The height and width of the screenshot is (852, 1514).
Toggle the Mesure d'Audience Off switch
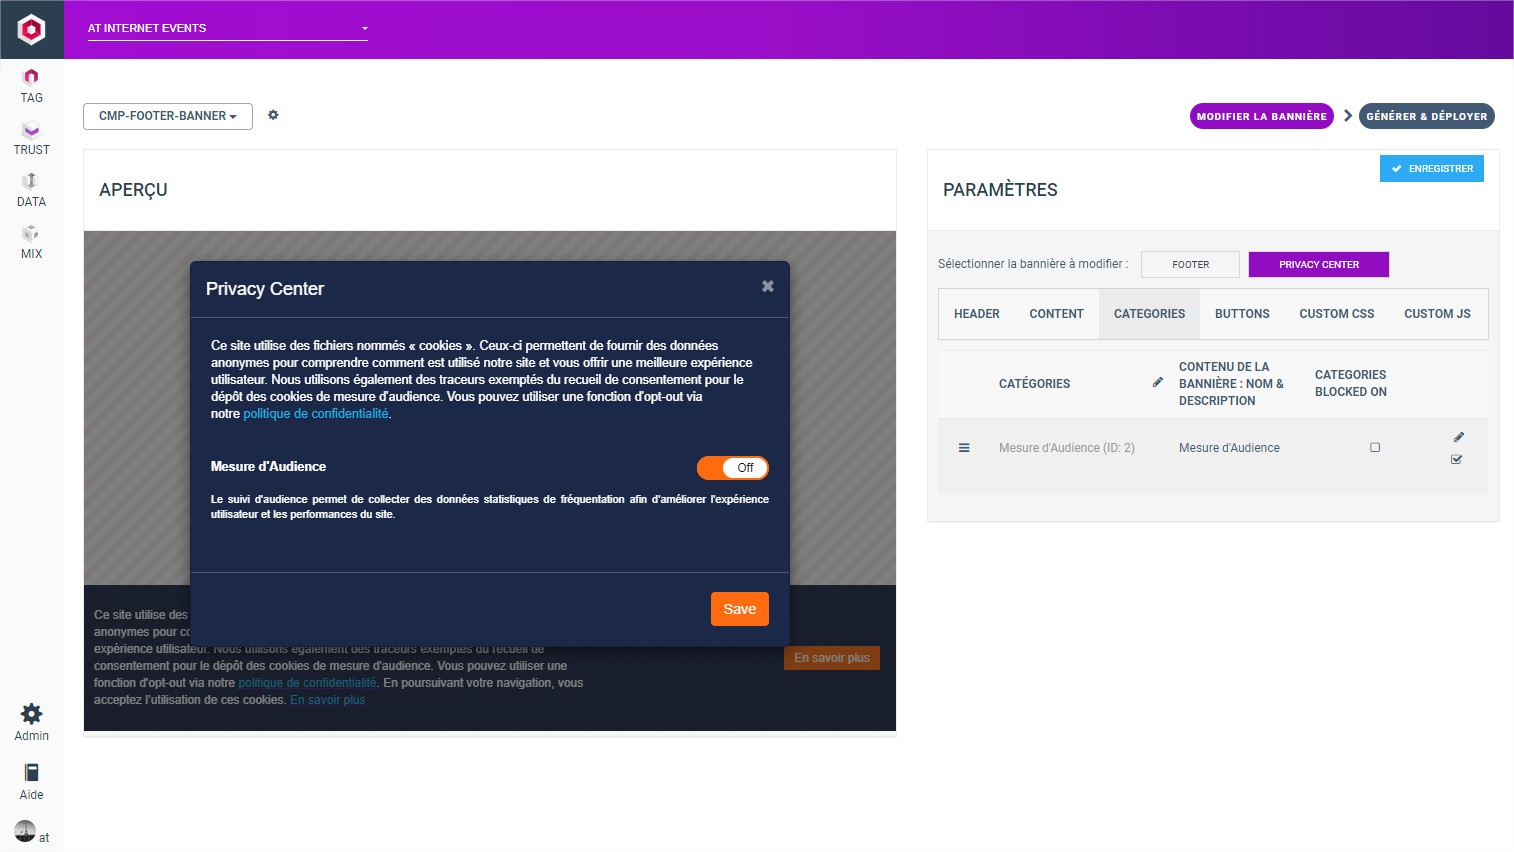point(732,468)
